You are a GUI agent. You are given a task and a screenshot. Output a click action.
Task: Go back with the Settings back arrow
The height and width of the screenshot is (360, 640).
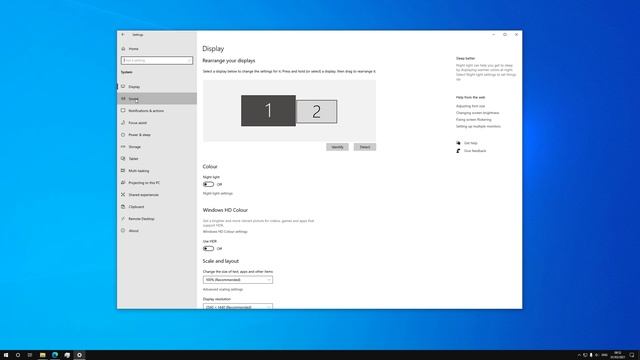pos(123,35)
